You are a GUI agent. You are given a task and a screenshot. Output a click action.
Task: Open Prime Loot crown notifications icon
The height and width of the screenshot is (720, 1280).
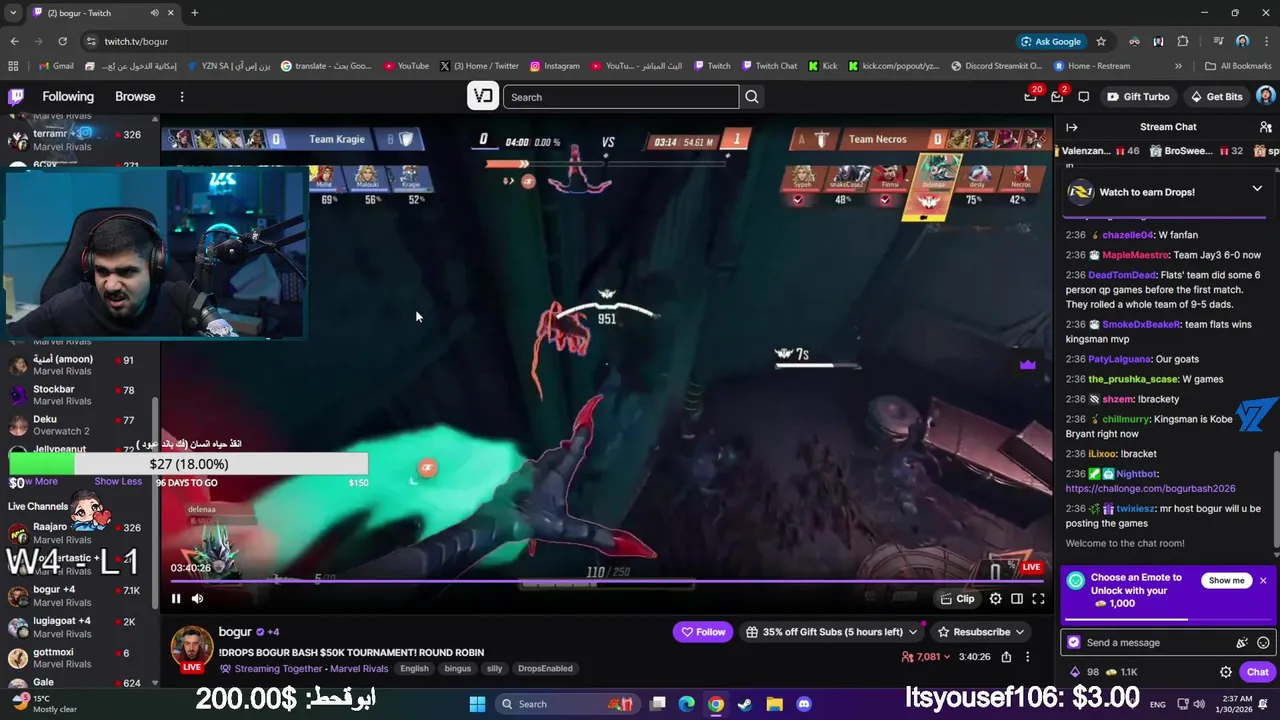[1031, 97]
